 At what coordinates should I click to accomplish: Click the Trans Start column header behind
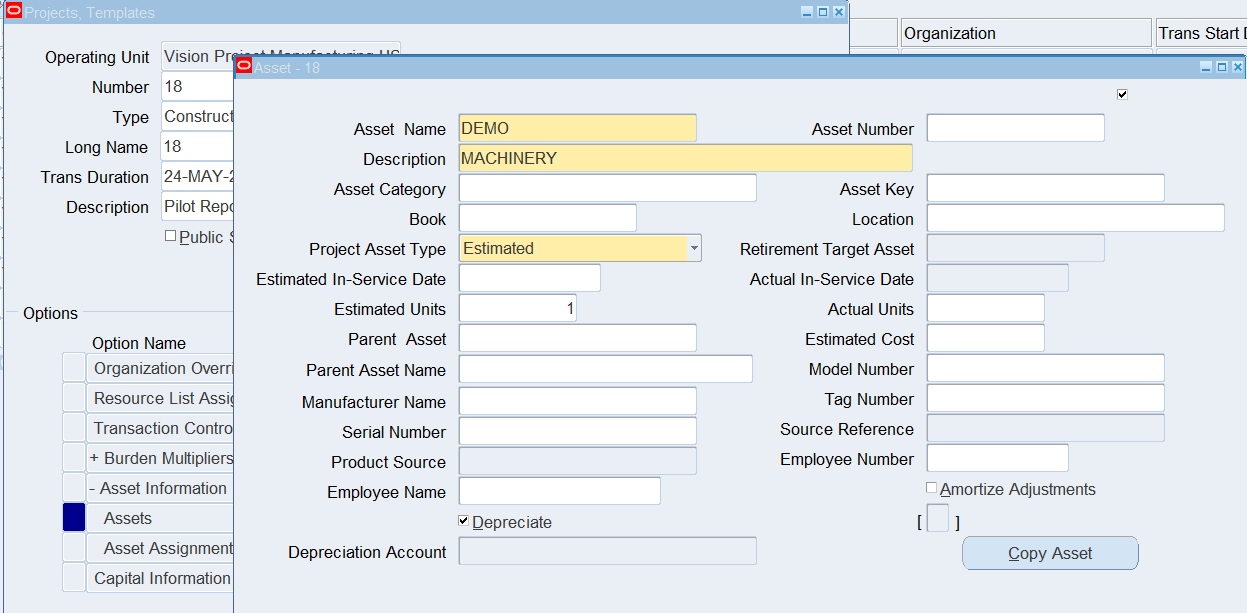(1202, 33)
